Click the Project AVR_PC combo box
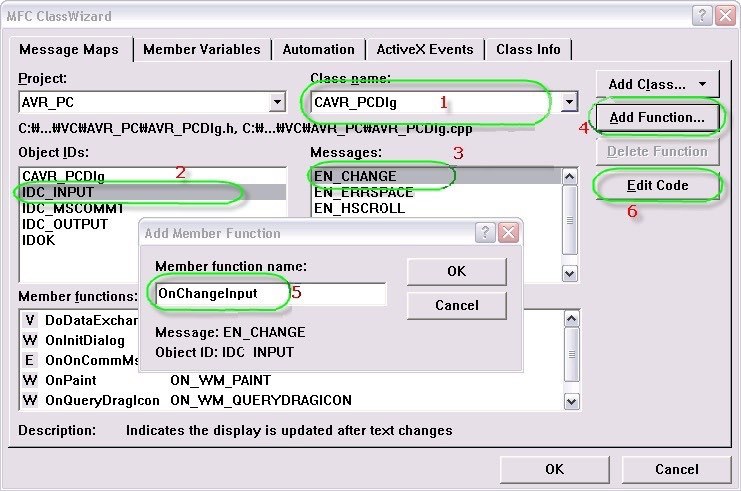 click(x=152, y=102)
